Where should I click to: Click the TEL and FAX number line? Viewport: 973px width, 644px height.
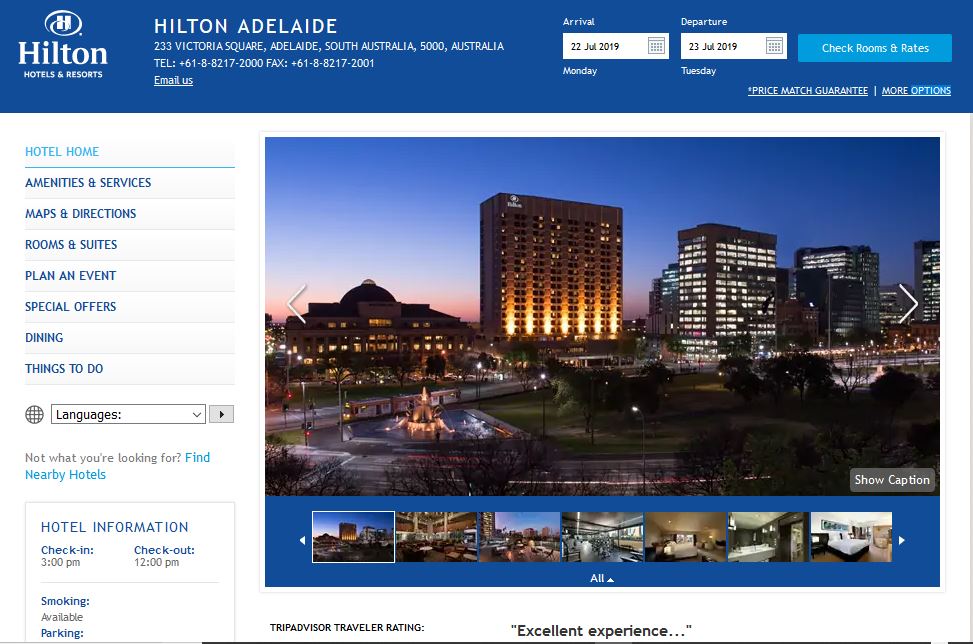click(264, 63)
